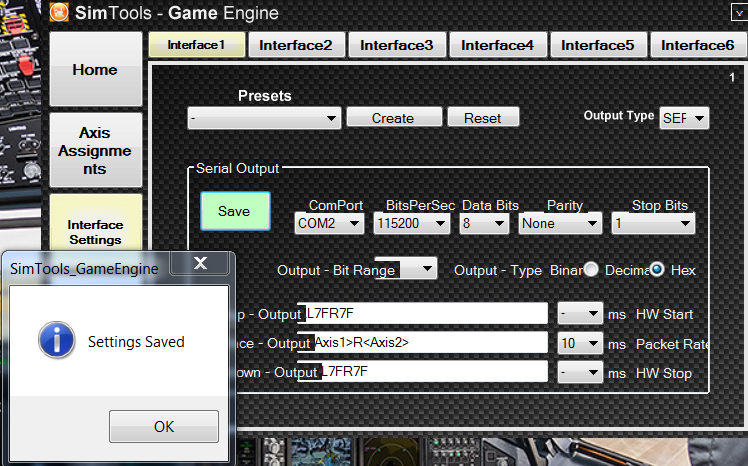Click the 'Output - Type' label

click(498, 270)
